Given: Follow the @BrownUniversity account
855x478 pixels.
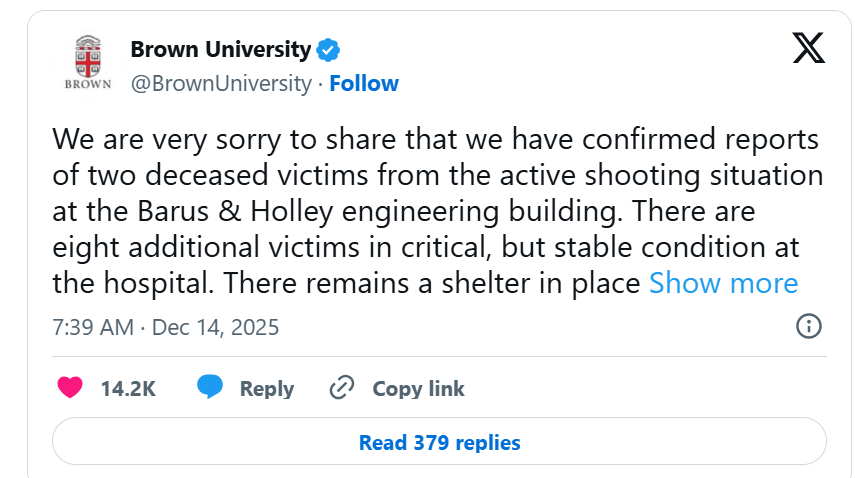Looking at the screenshot, I should click(364, 83).
